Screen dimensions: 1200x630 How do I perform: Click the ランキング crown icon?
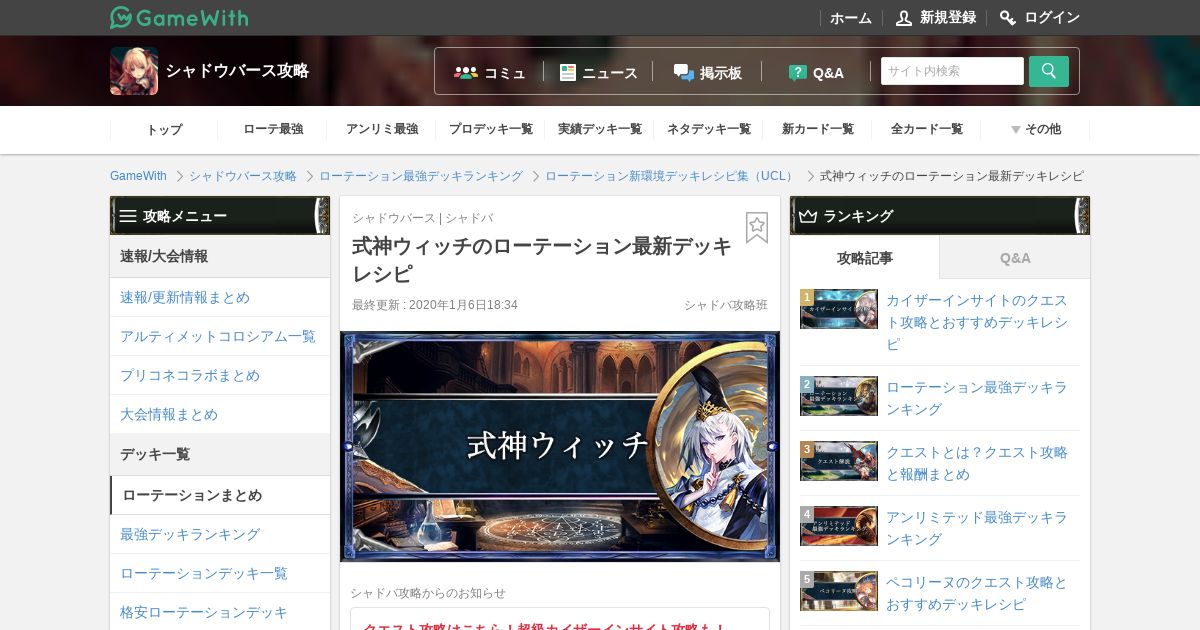coord(808,215)
